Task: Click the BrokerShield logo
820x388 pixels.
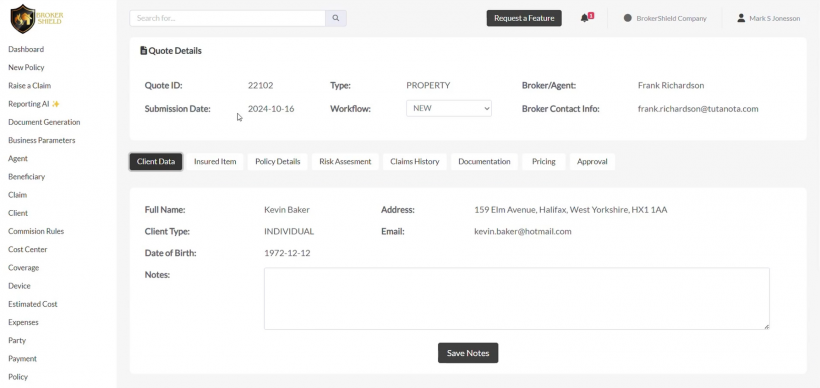Action: [37, 19]
